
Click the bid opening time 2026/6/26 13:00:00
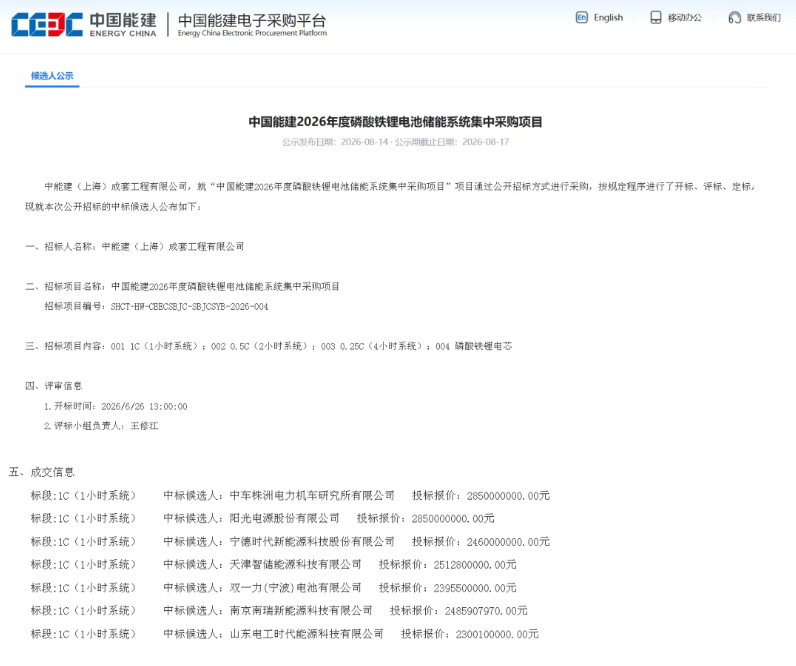pyautogui.click(x=144, y=407)
